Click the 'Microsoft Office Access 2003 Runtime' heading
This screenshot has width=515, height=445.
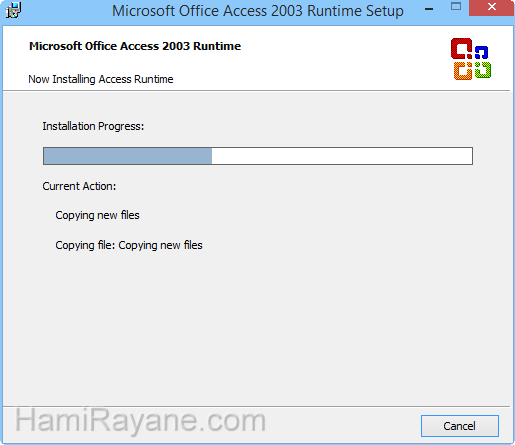click(x=135, y=46)
